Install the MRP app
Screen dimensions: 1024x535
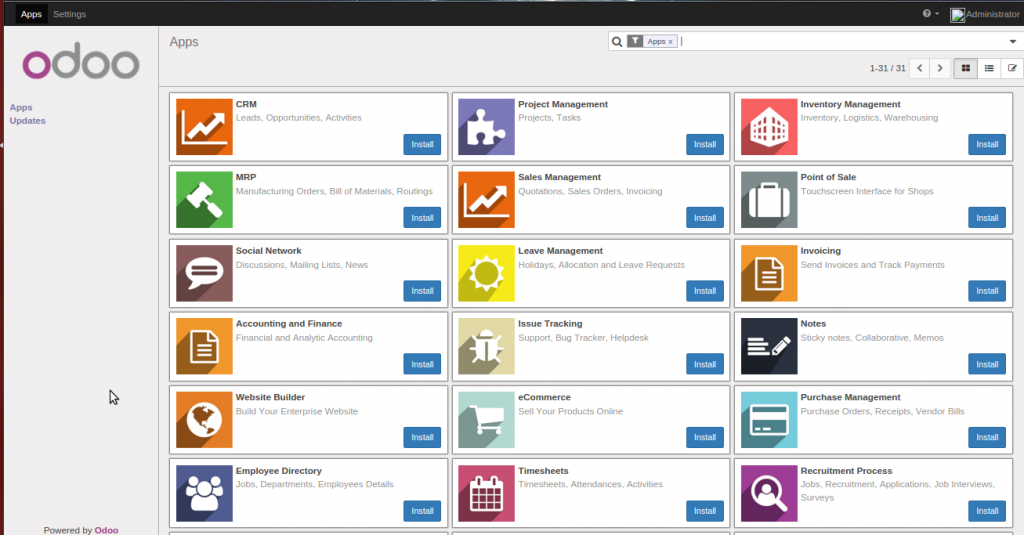click(x=422, y=218)
